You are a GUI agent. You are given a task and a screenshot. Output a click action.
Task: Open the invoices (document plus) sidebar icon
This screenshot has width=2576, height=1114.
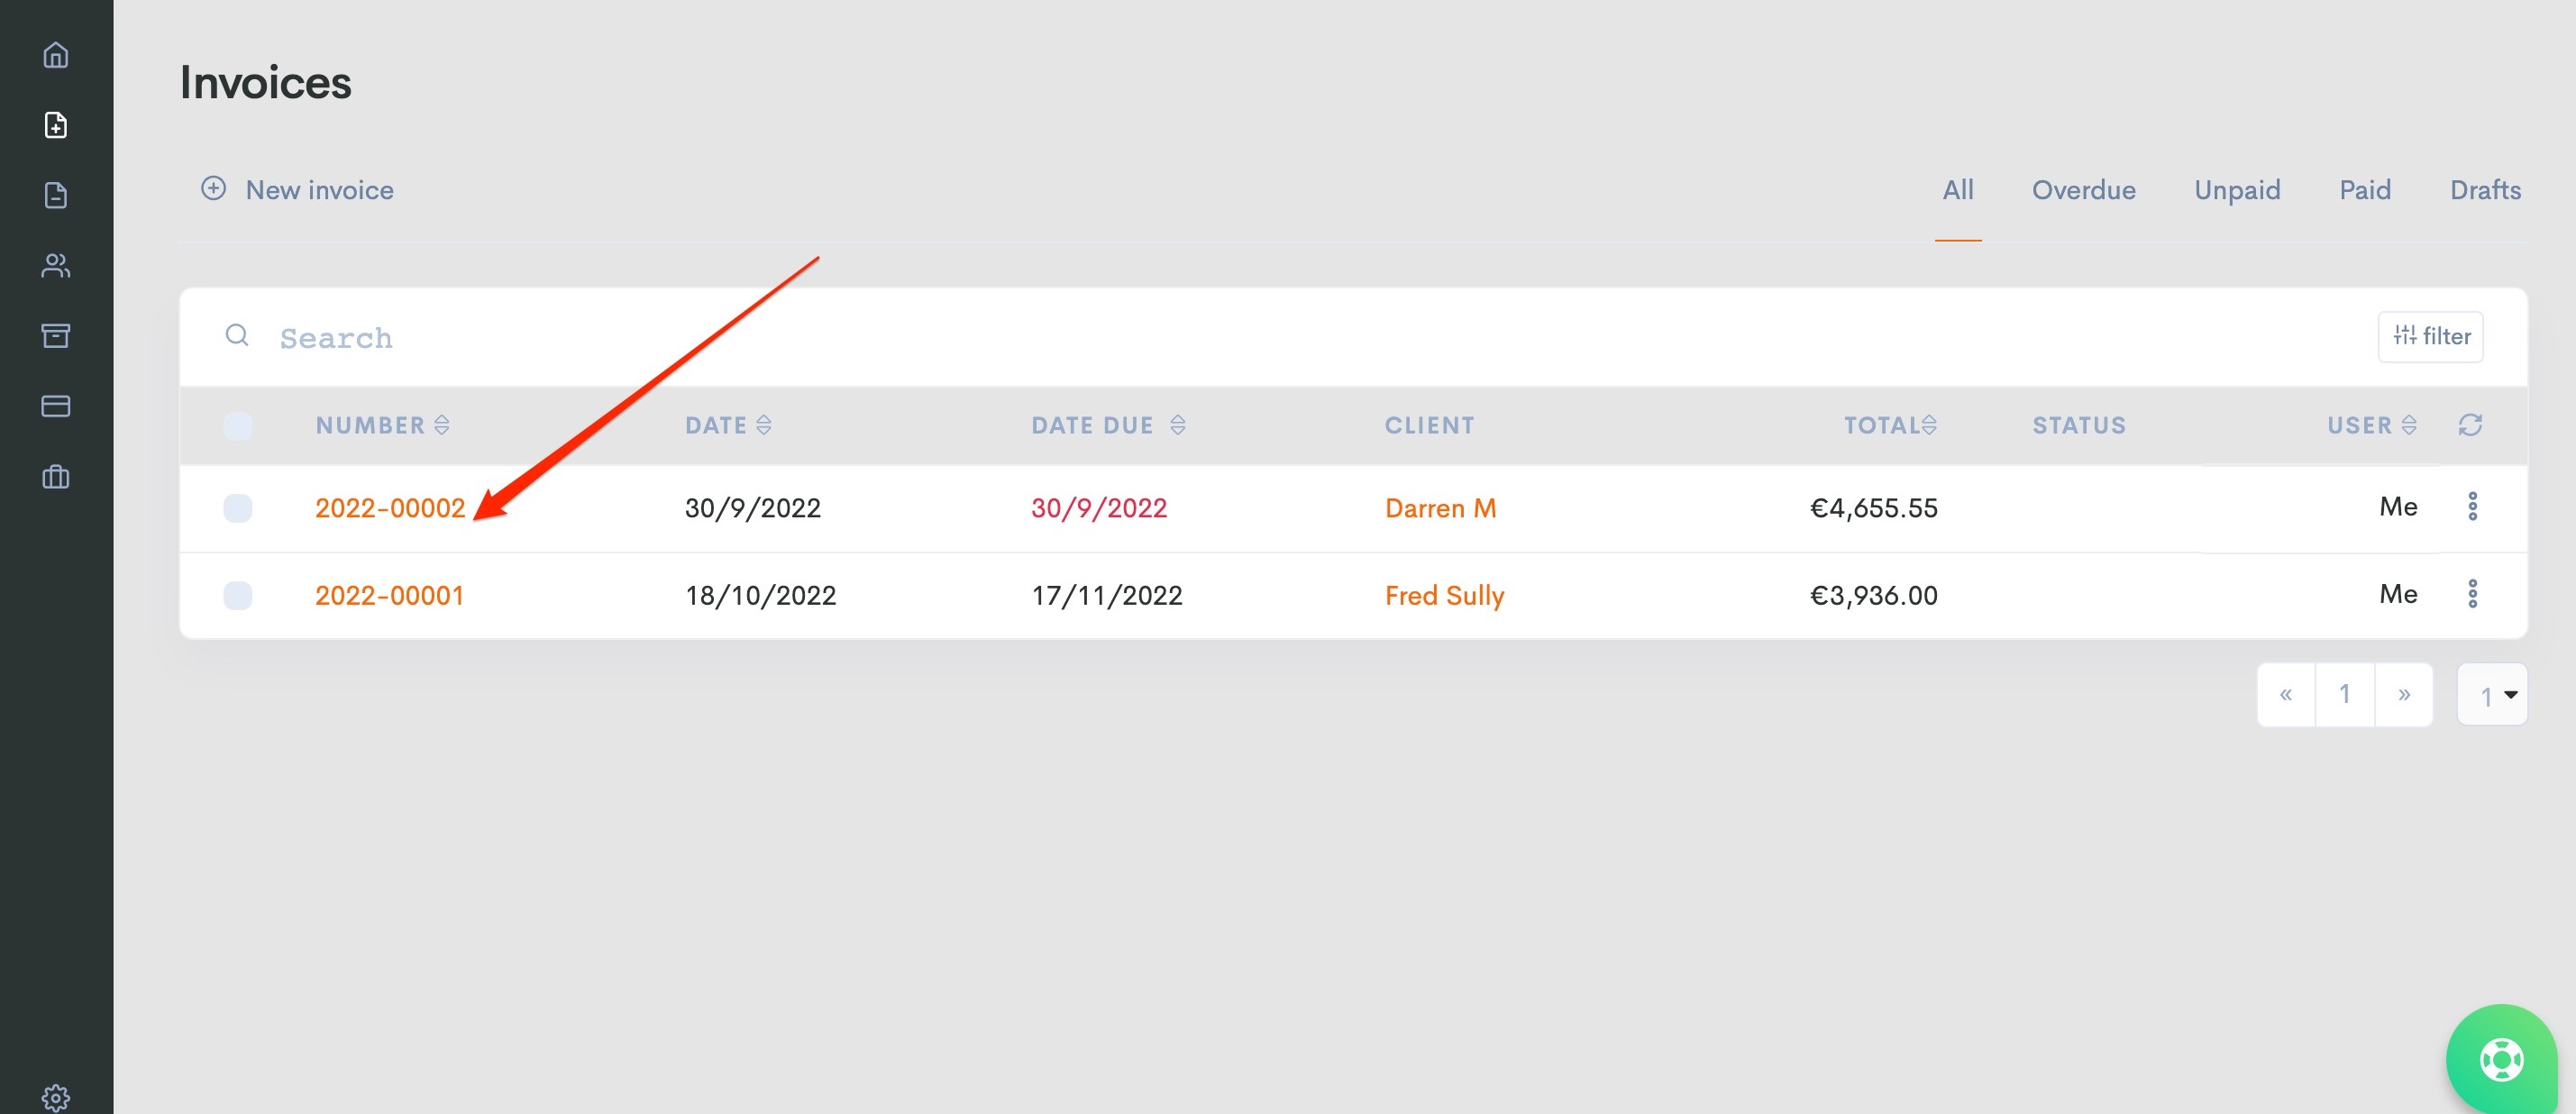(x=56, y=125)
